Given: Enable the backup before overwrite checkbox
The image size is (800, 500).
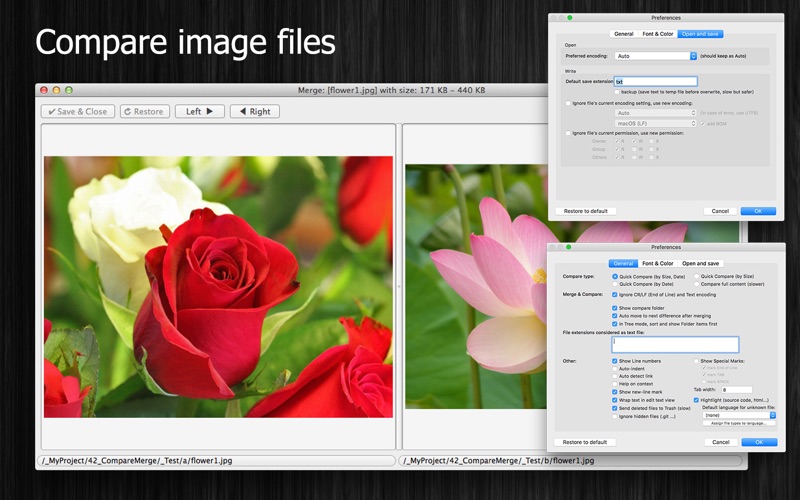Looking at the screenshot, I should click(618, 91).
